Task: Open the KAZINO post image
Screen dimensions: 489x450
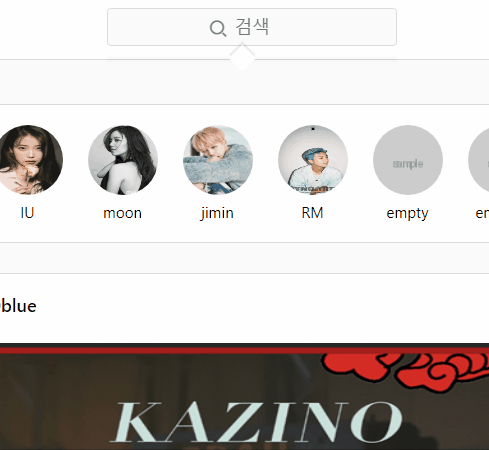Action: click(244, 397)
